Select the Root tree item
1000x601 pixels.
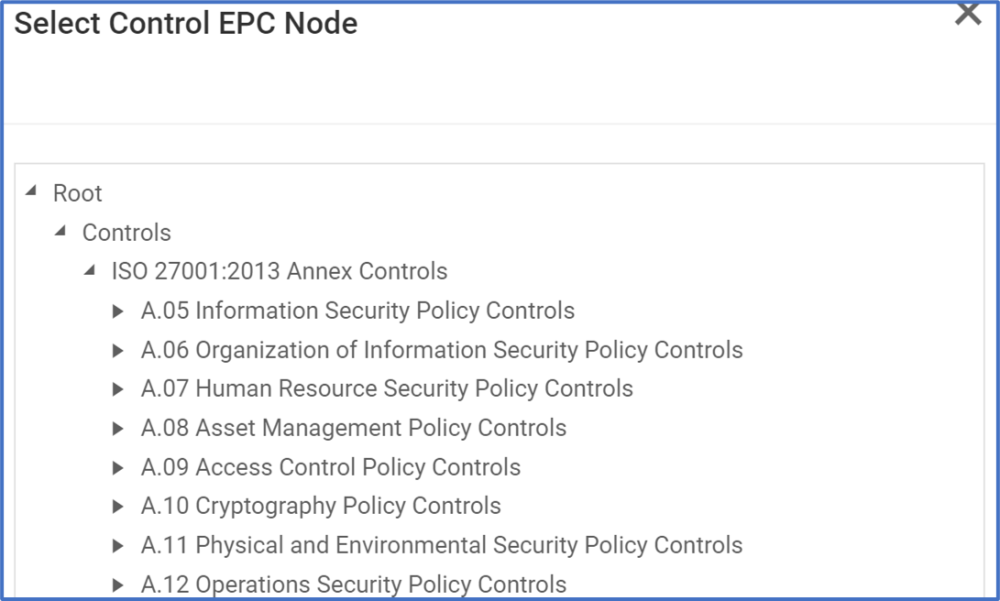(78, 192)
